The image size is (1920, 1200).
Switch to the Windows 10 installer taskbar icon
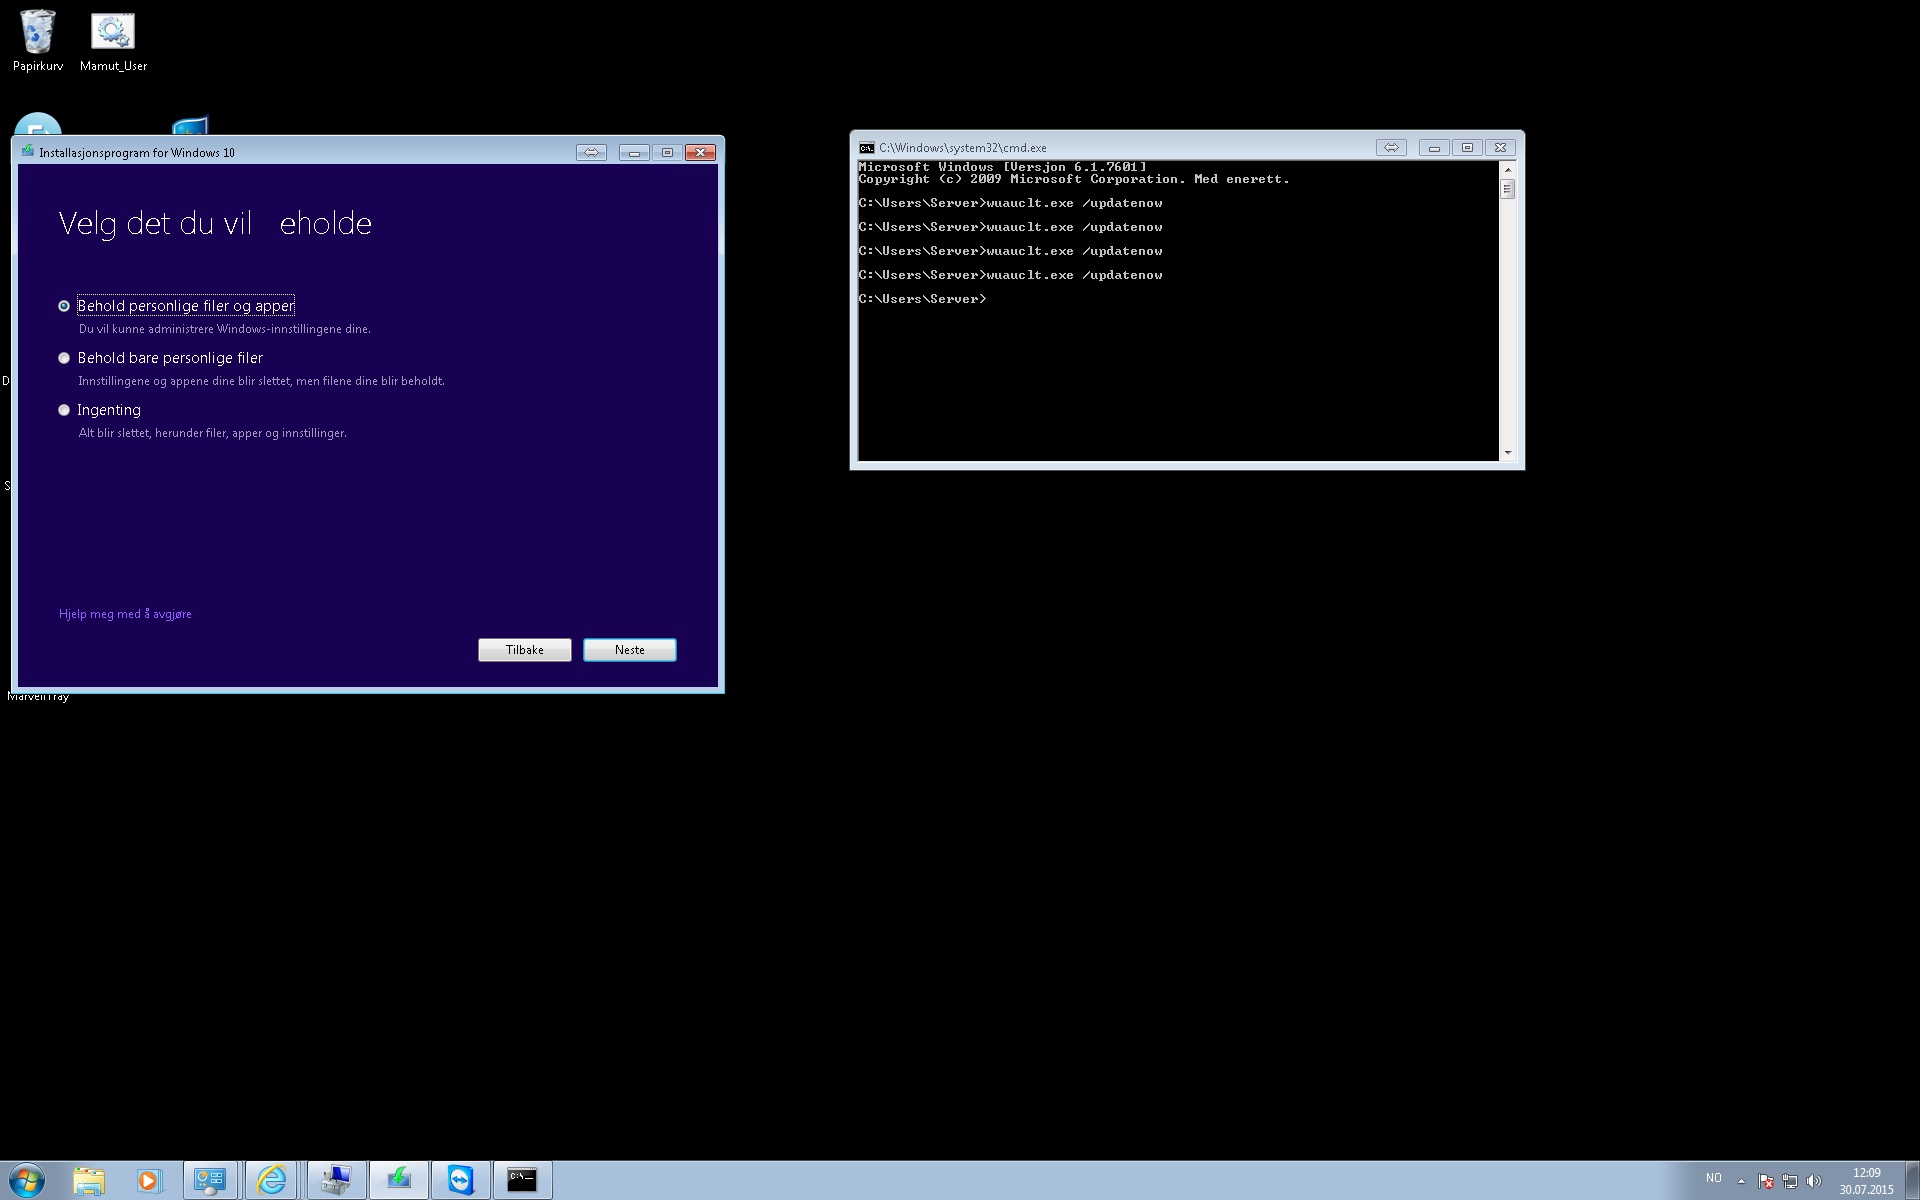(x=399, y=1181)
